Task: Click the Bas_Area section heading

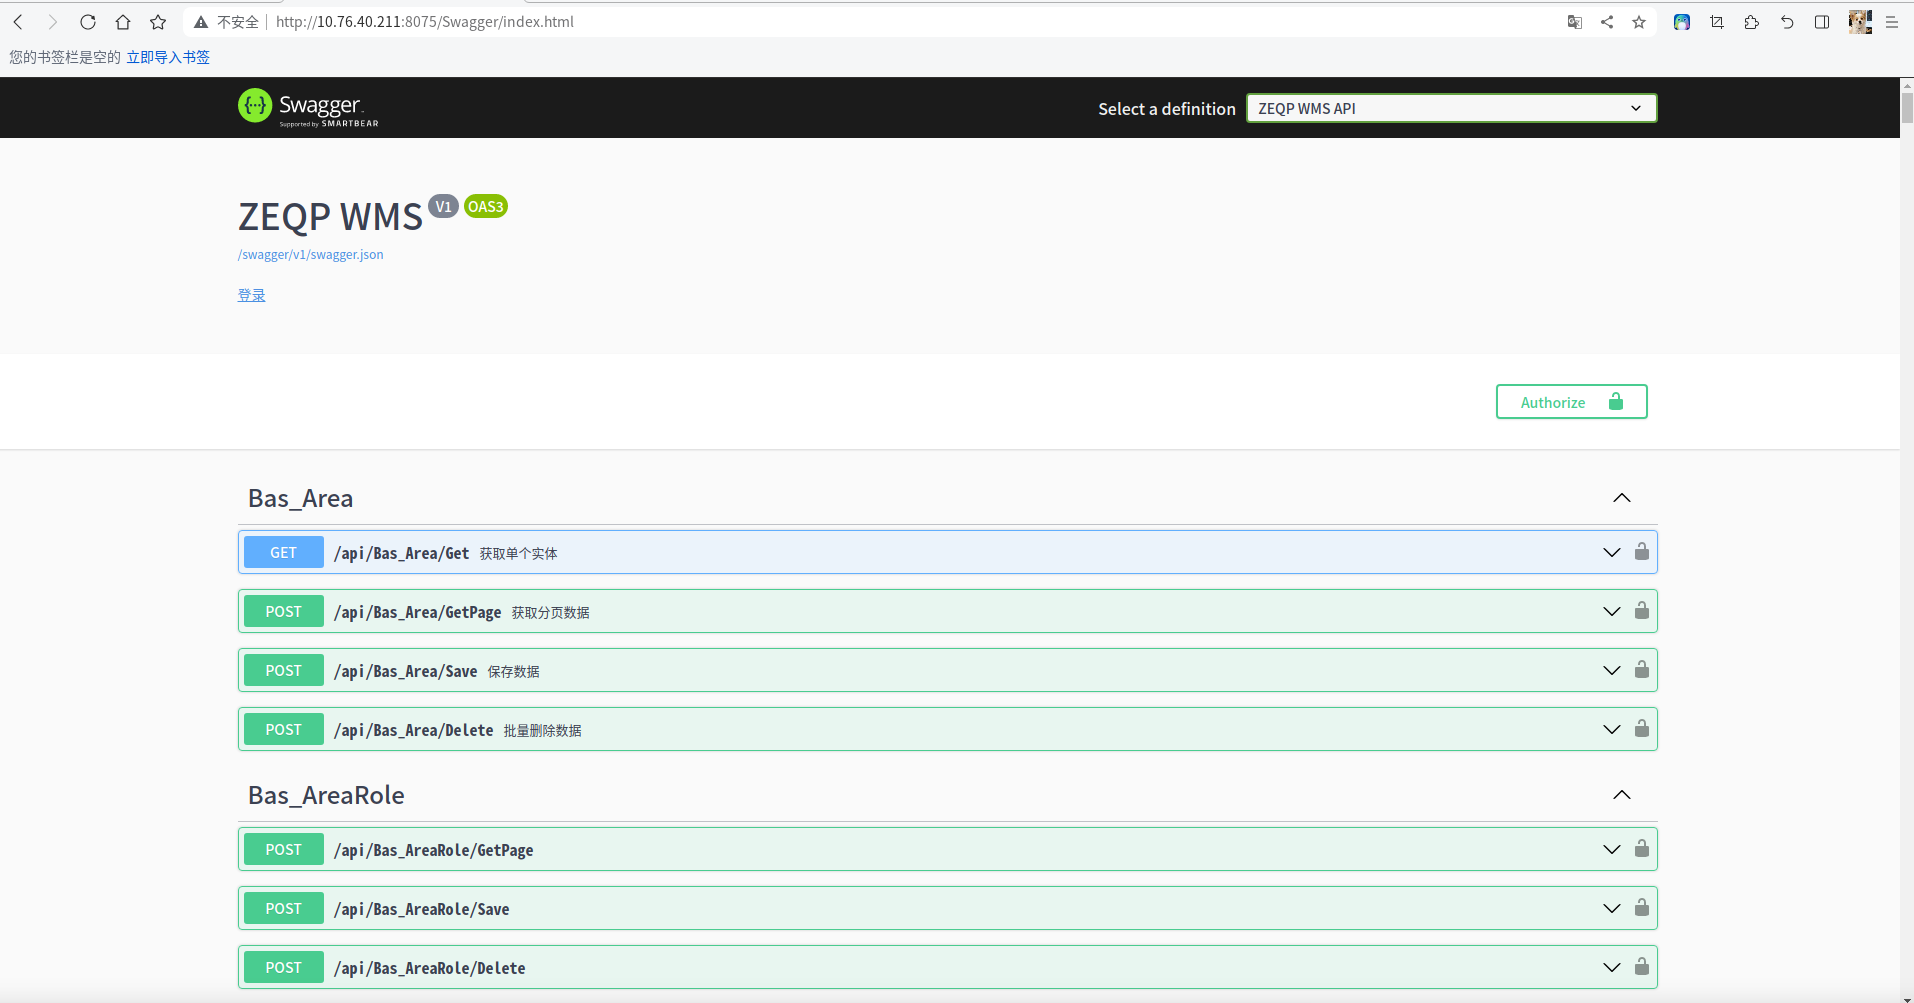Action: coord(300,498)
